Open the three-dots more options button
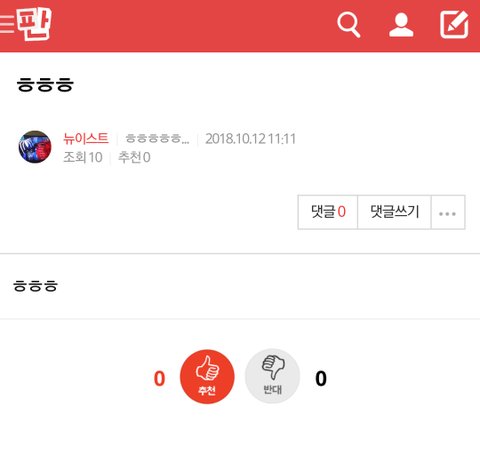 click(x=448, y=212)
